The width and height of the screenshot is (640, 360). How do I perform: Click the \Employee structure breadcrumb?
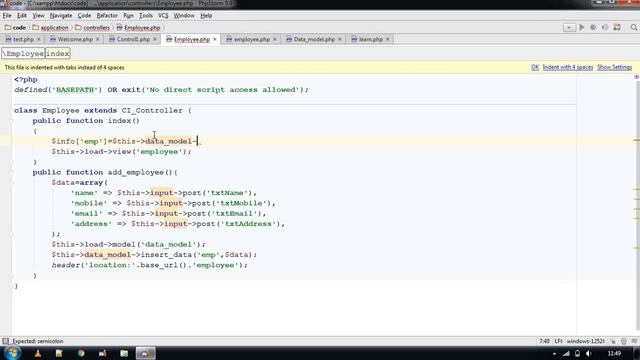[23, 53]
